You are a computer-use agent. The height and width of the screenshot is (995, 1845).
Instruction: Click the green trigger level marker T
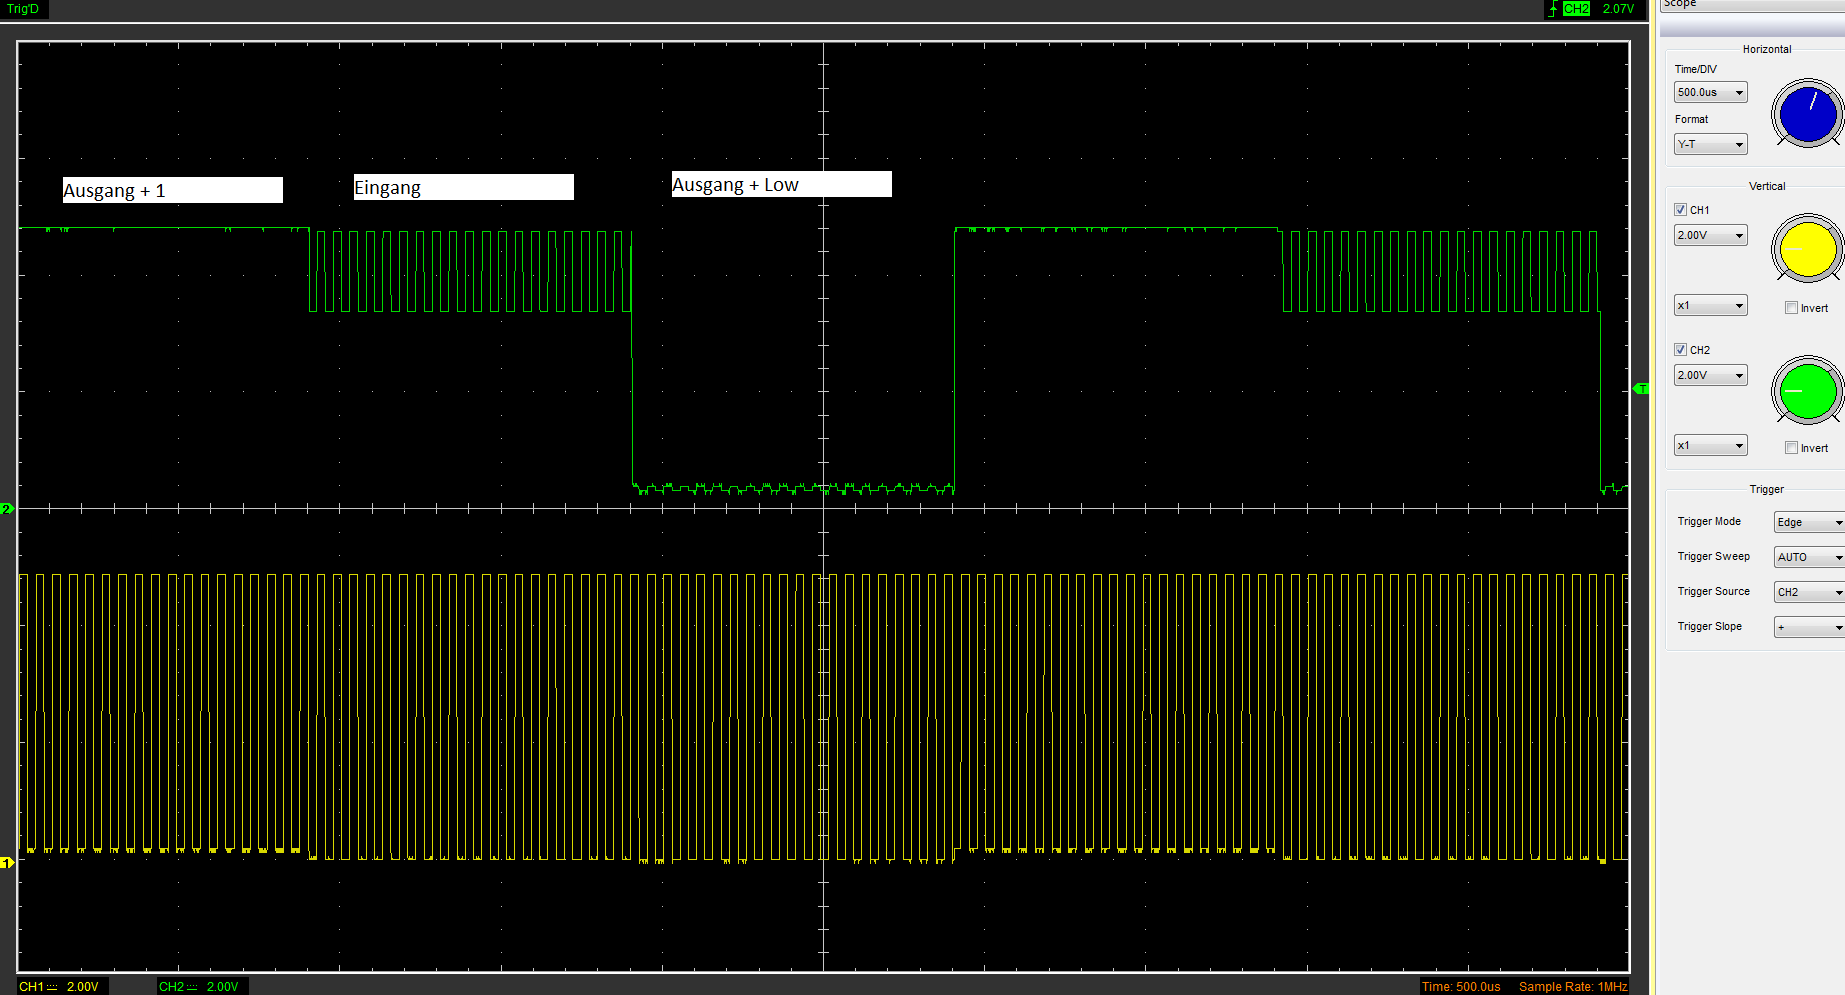point(1641,389)
